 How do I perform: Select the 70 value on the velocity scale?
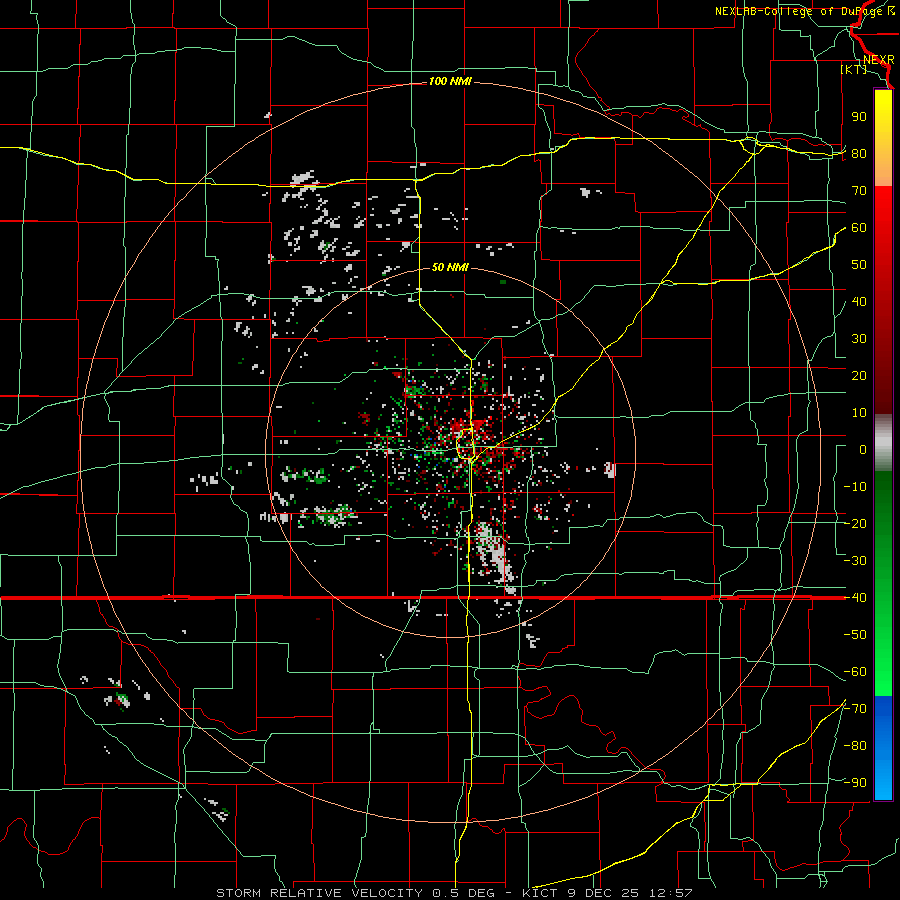(859, 191)
